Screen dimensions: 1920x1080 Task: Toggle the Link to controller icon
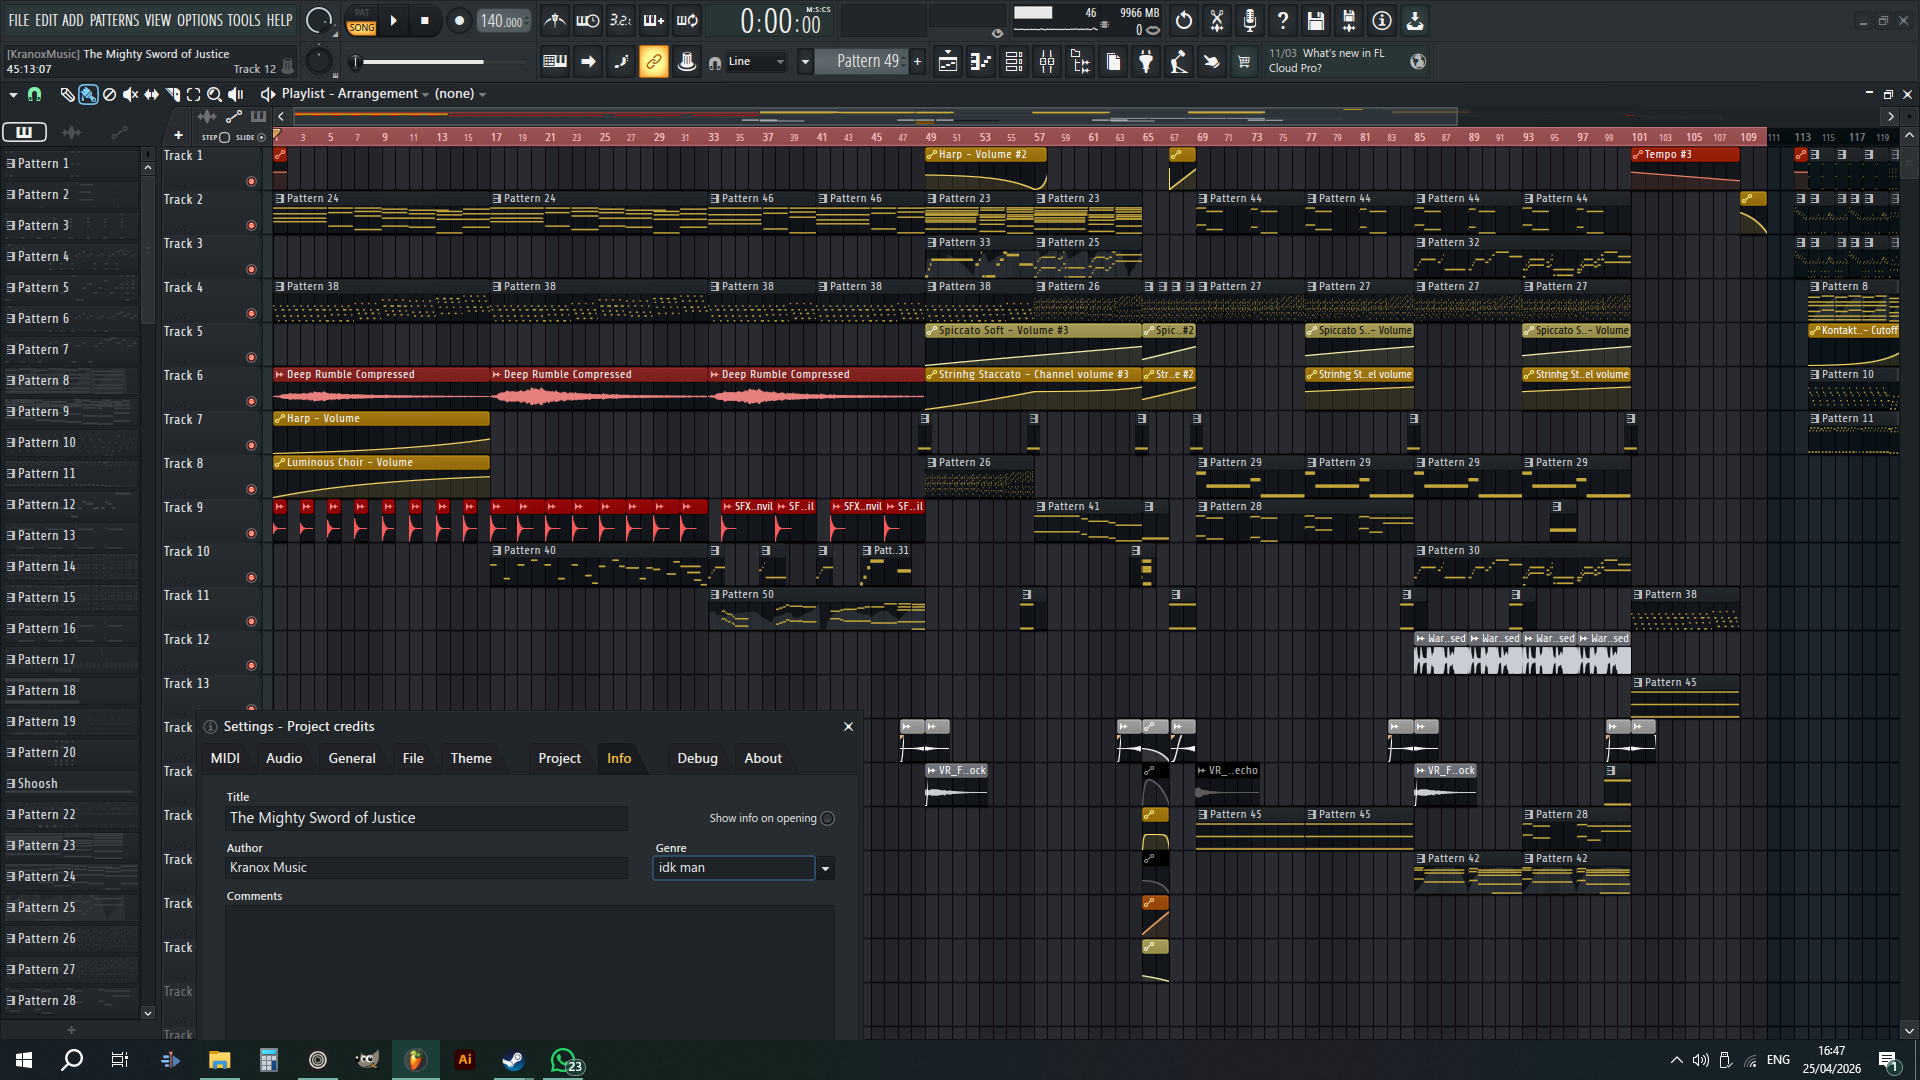(653, 62)
